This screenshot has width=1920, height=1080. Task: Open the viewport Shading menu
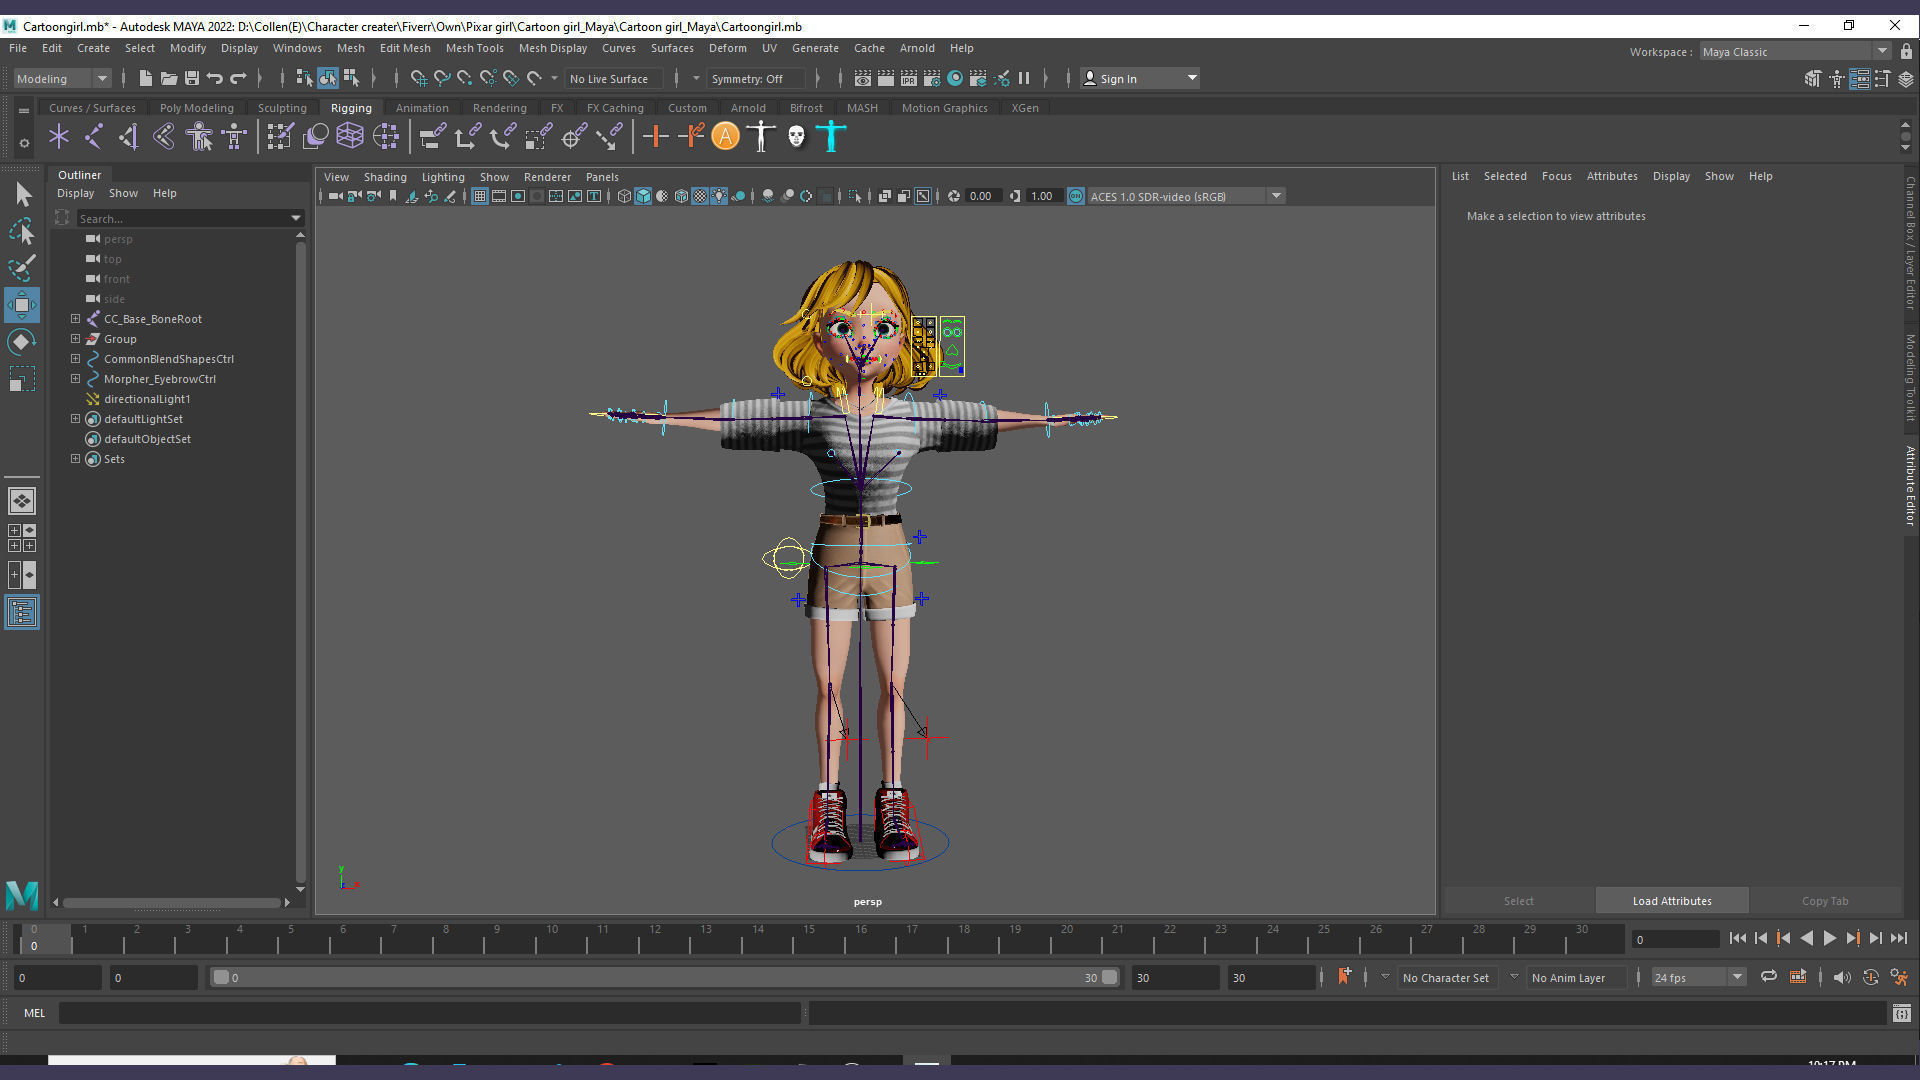385,177
